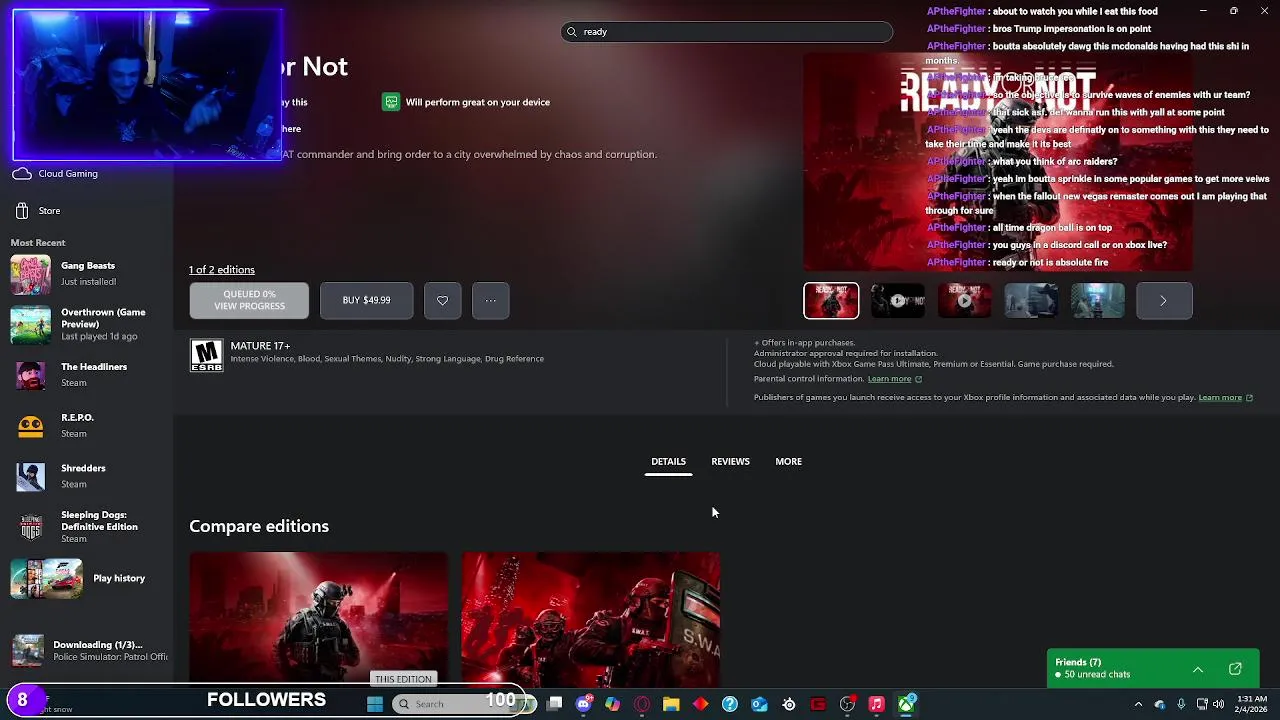
Task: Click Queued 0% View Progress button
Action: pyautogui.click(x=249, y=300)
